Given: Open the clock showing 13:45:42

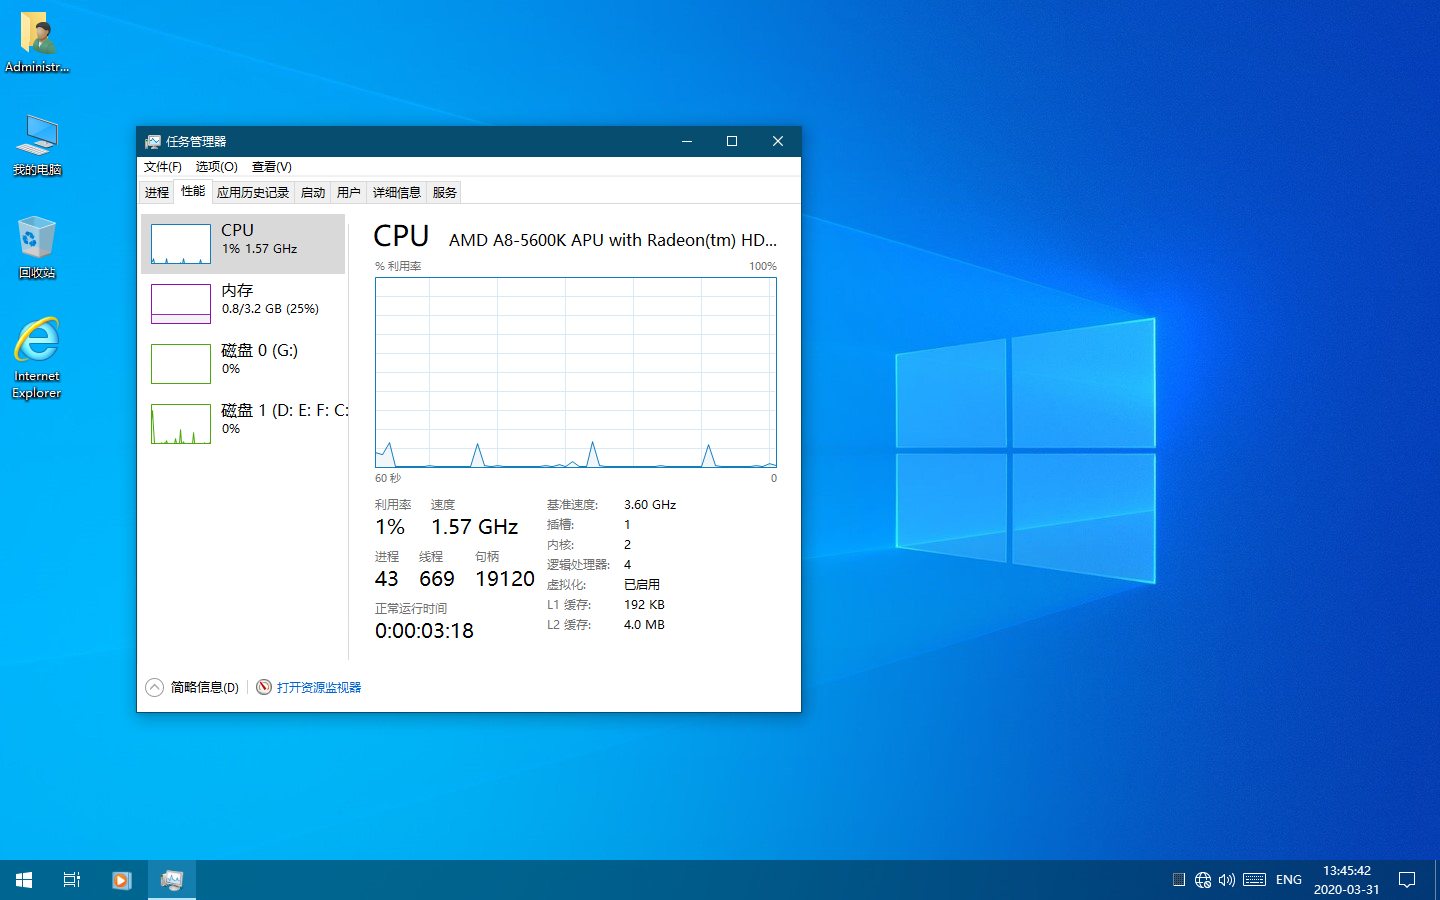Looking at the screenshot, I should coord(1346,880).
